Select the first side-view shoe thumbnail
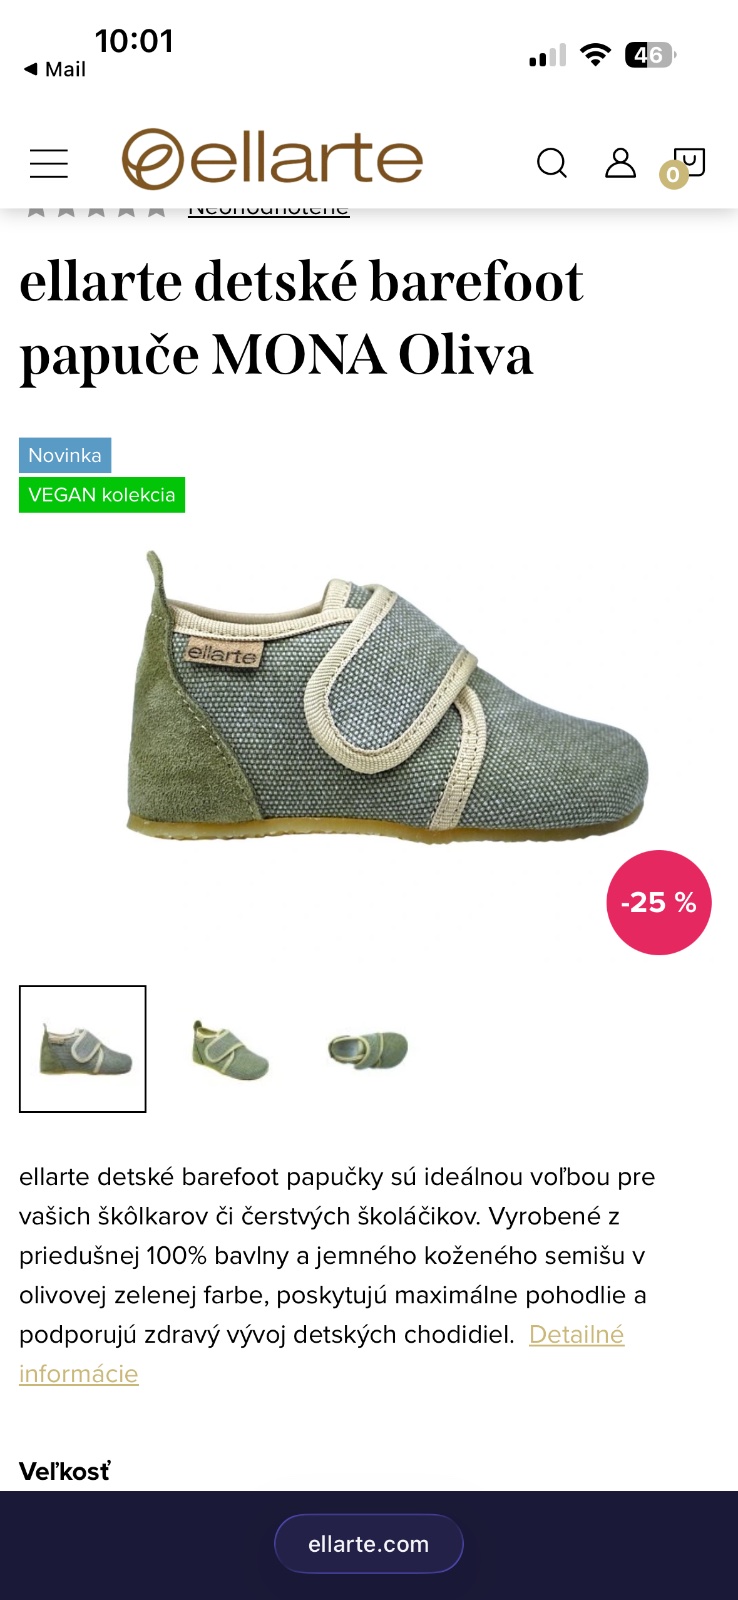738x1600 pixels. (x=83, y=1049)
